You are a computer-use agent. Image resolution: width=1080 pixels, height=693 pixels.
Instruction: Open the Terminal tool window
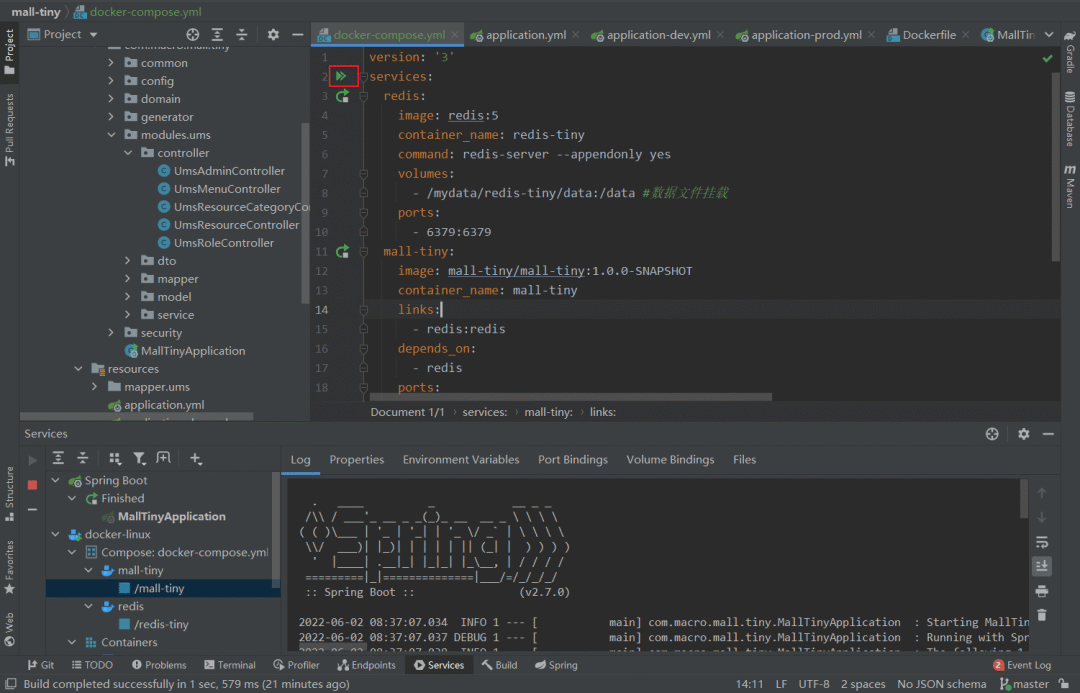coord(230,665)
